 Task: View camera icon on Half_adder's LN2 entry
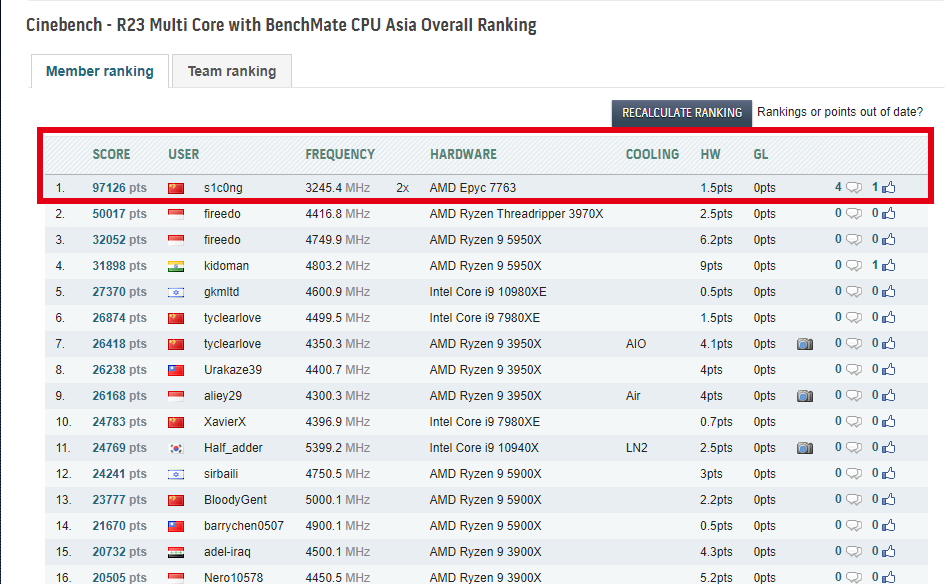pyautogui.click(x=805, y=448)
